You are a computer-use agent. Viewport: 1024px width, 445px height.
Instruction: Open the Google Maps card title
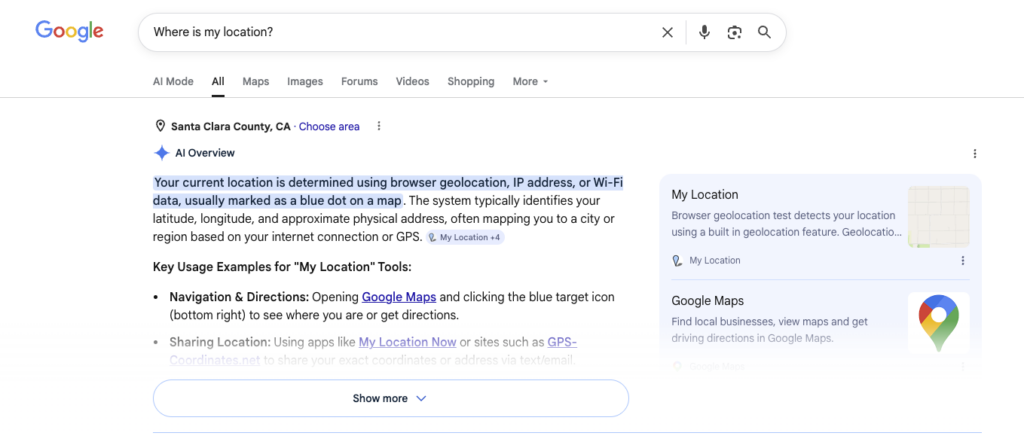(708, 301)
